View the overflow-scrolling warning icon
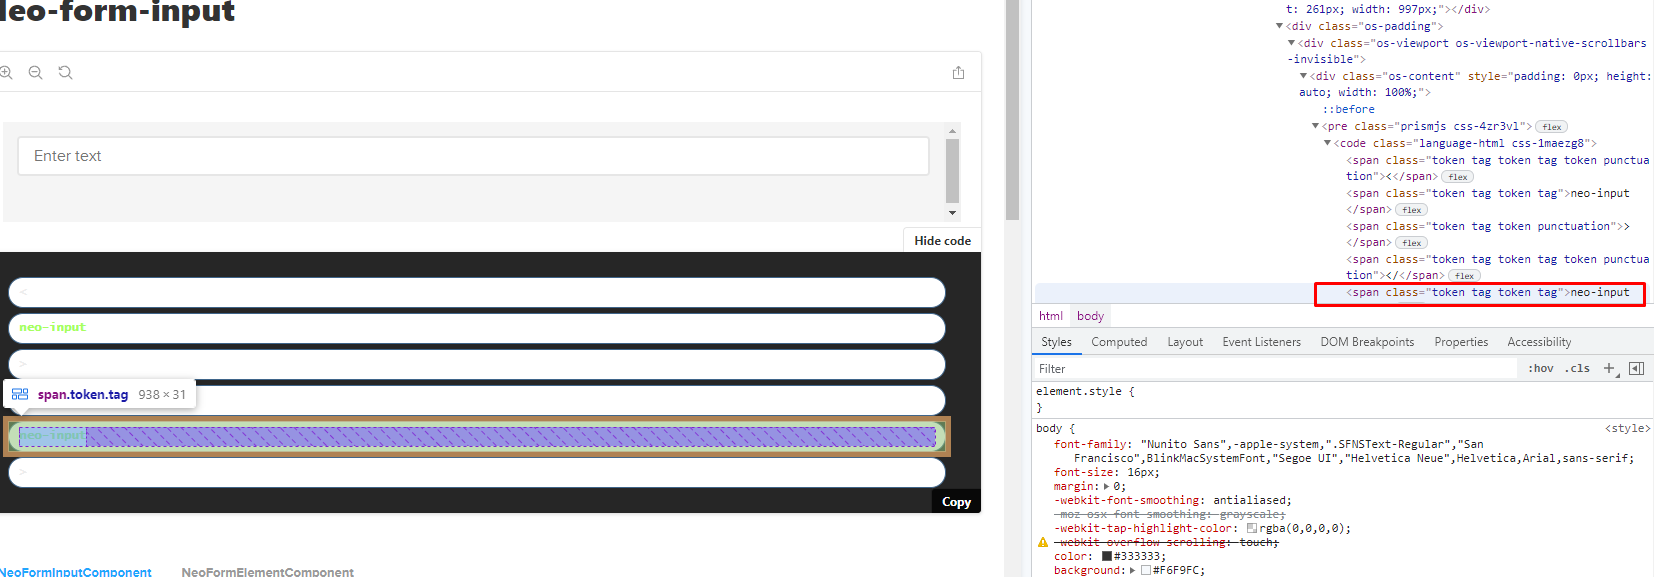The height and width of the screenshot is (577, 1654). pyautogui.click(x=1043, y=542)
